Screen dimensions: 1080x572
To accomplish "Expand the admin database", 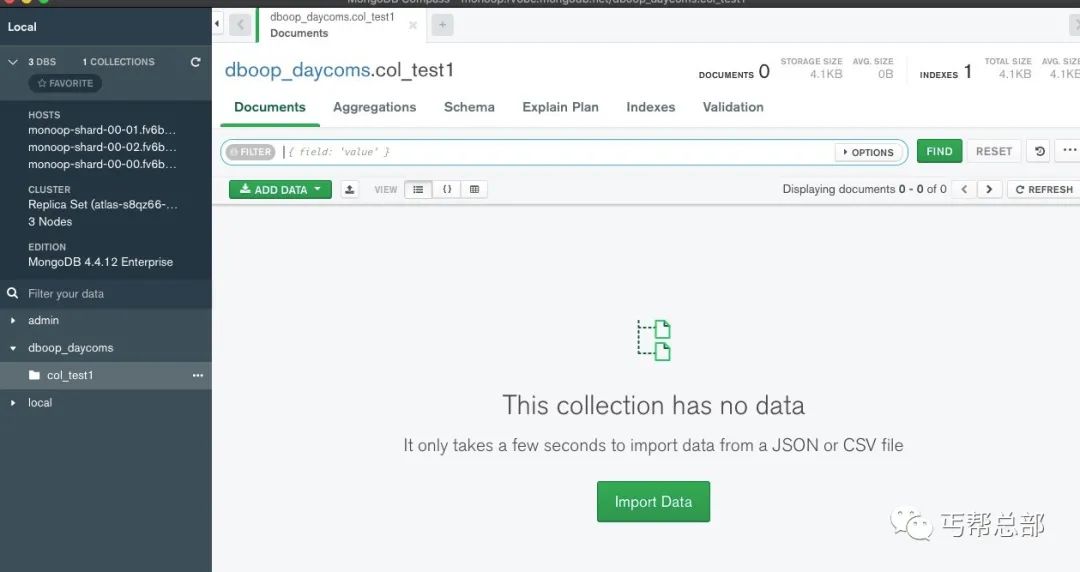I will tap(13, 320).
